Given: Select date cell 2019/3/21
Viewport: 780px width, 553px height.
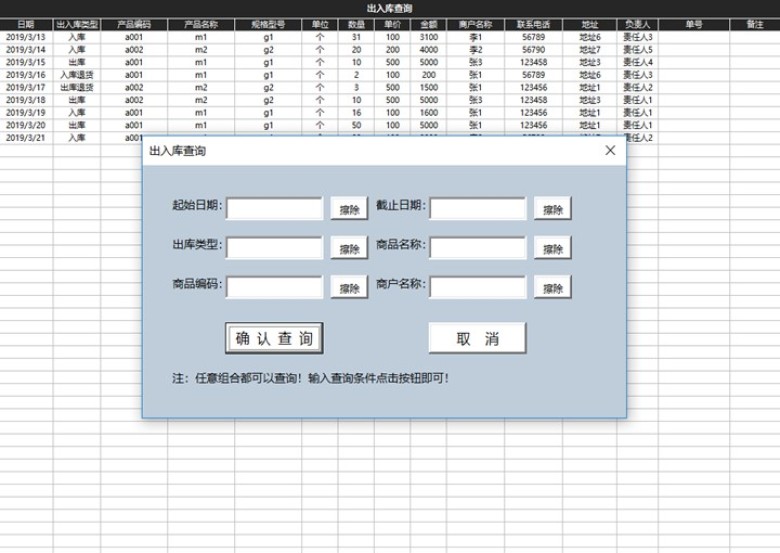Looking at the screenshot, I should pyautogui.click(x=26, y=138).
